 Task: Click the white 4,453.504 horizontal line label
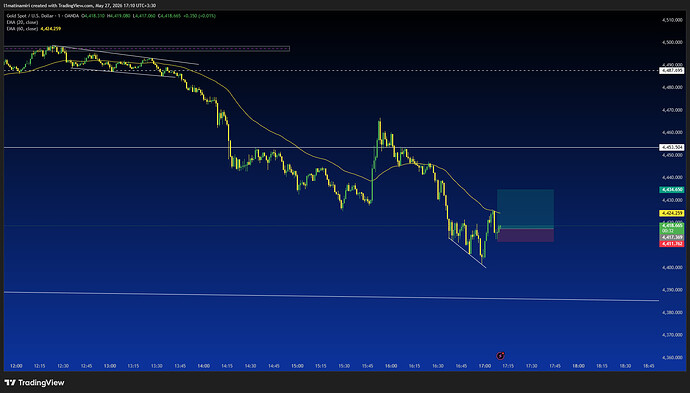(672, 147)
